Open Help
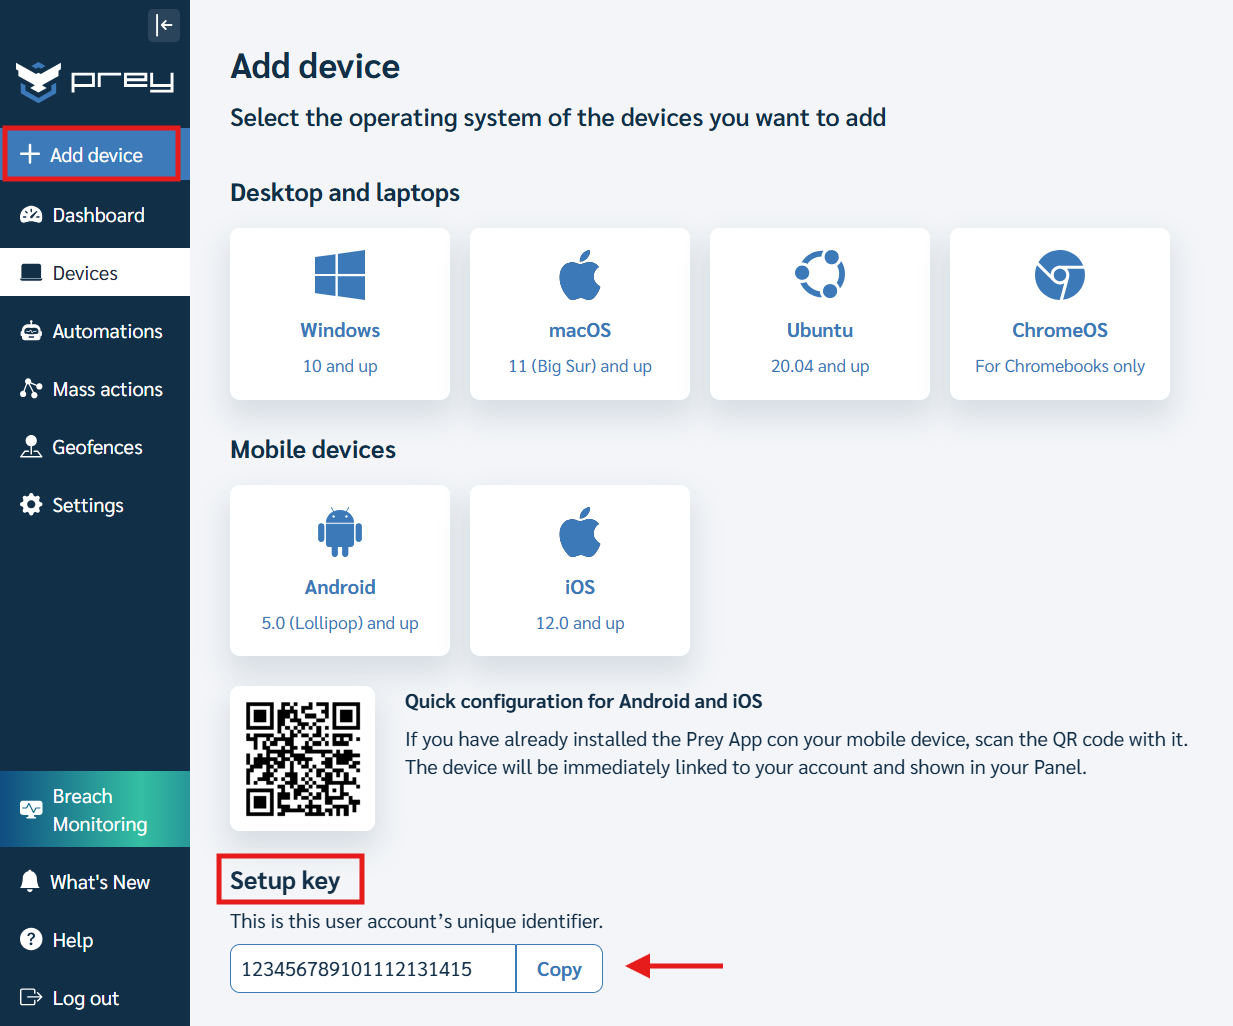The image size is (1233, 1026). point(95,940)
